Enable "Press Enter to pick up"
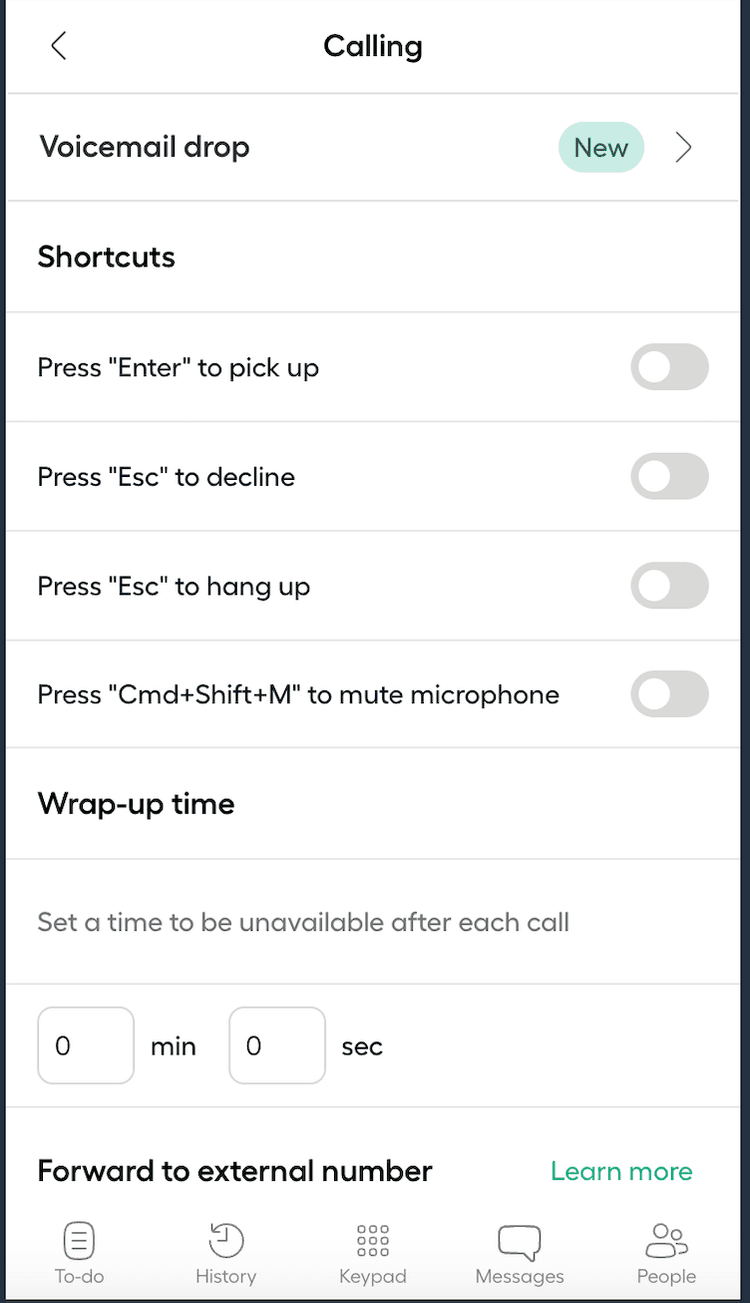The image size is (750, 1303). [x=669, y=367]
